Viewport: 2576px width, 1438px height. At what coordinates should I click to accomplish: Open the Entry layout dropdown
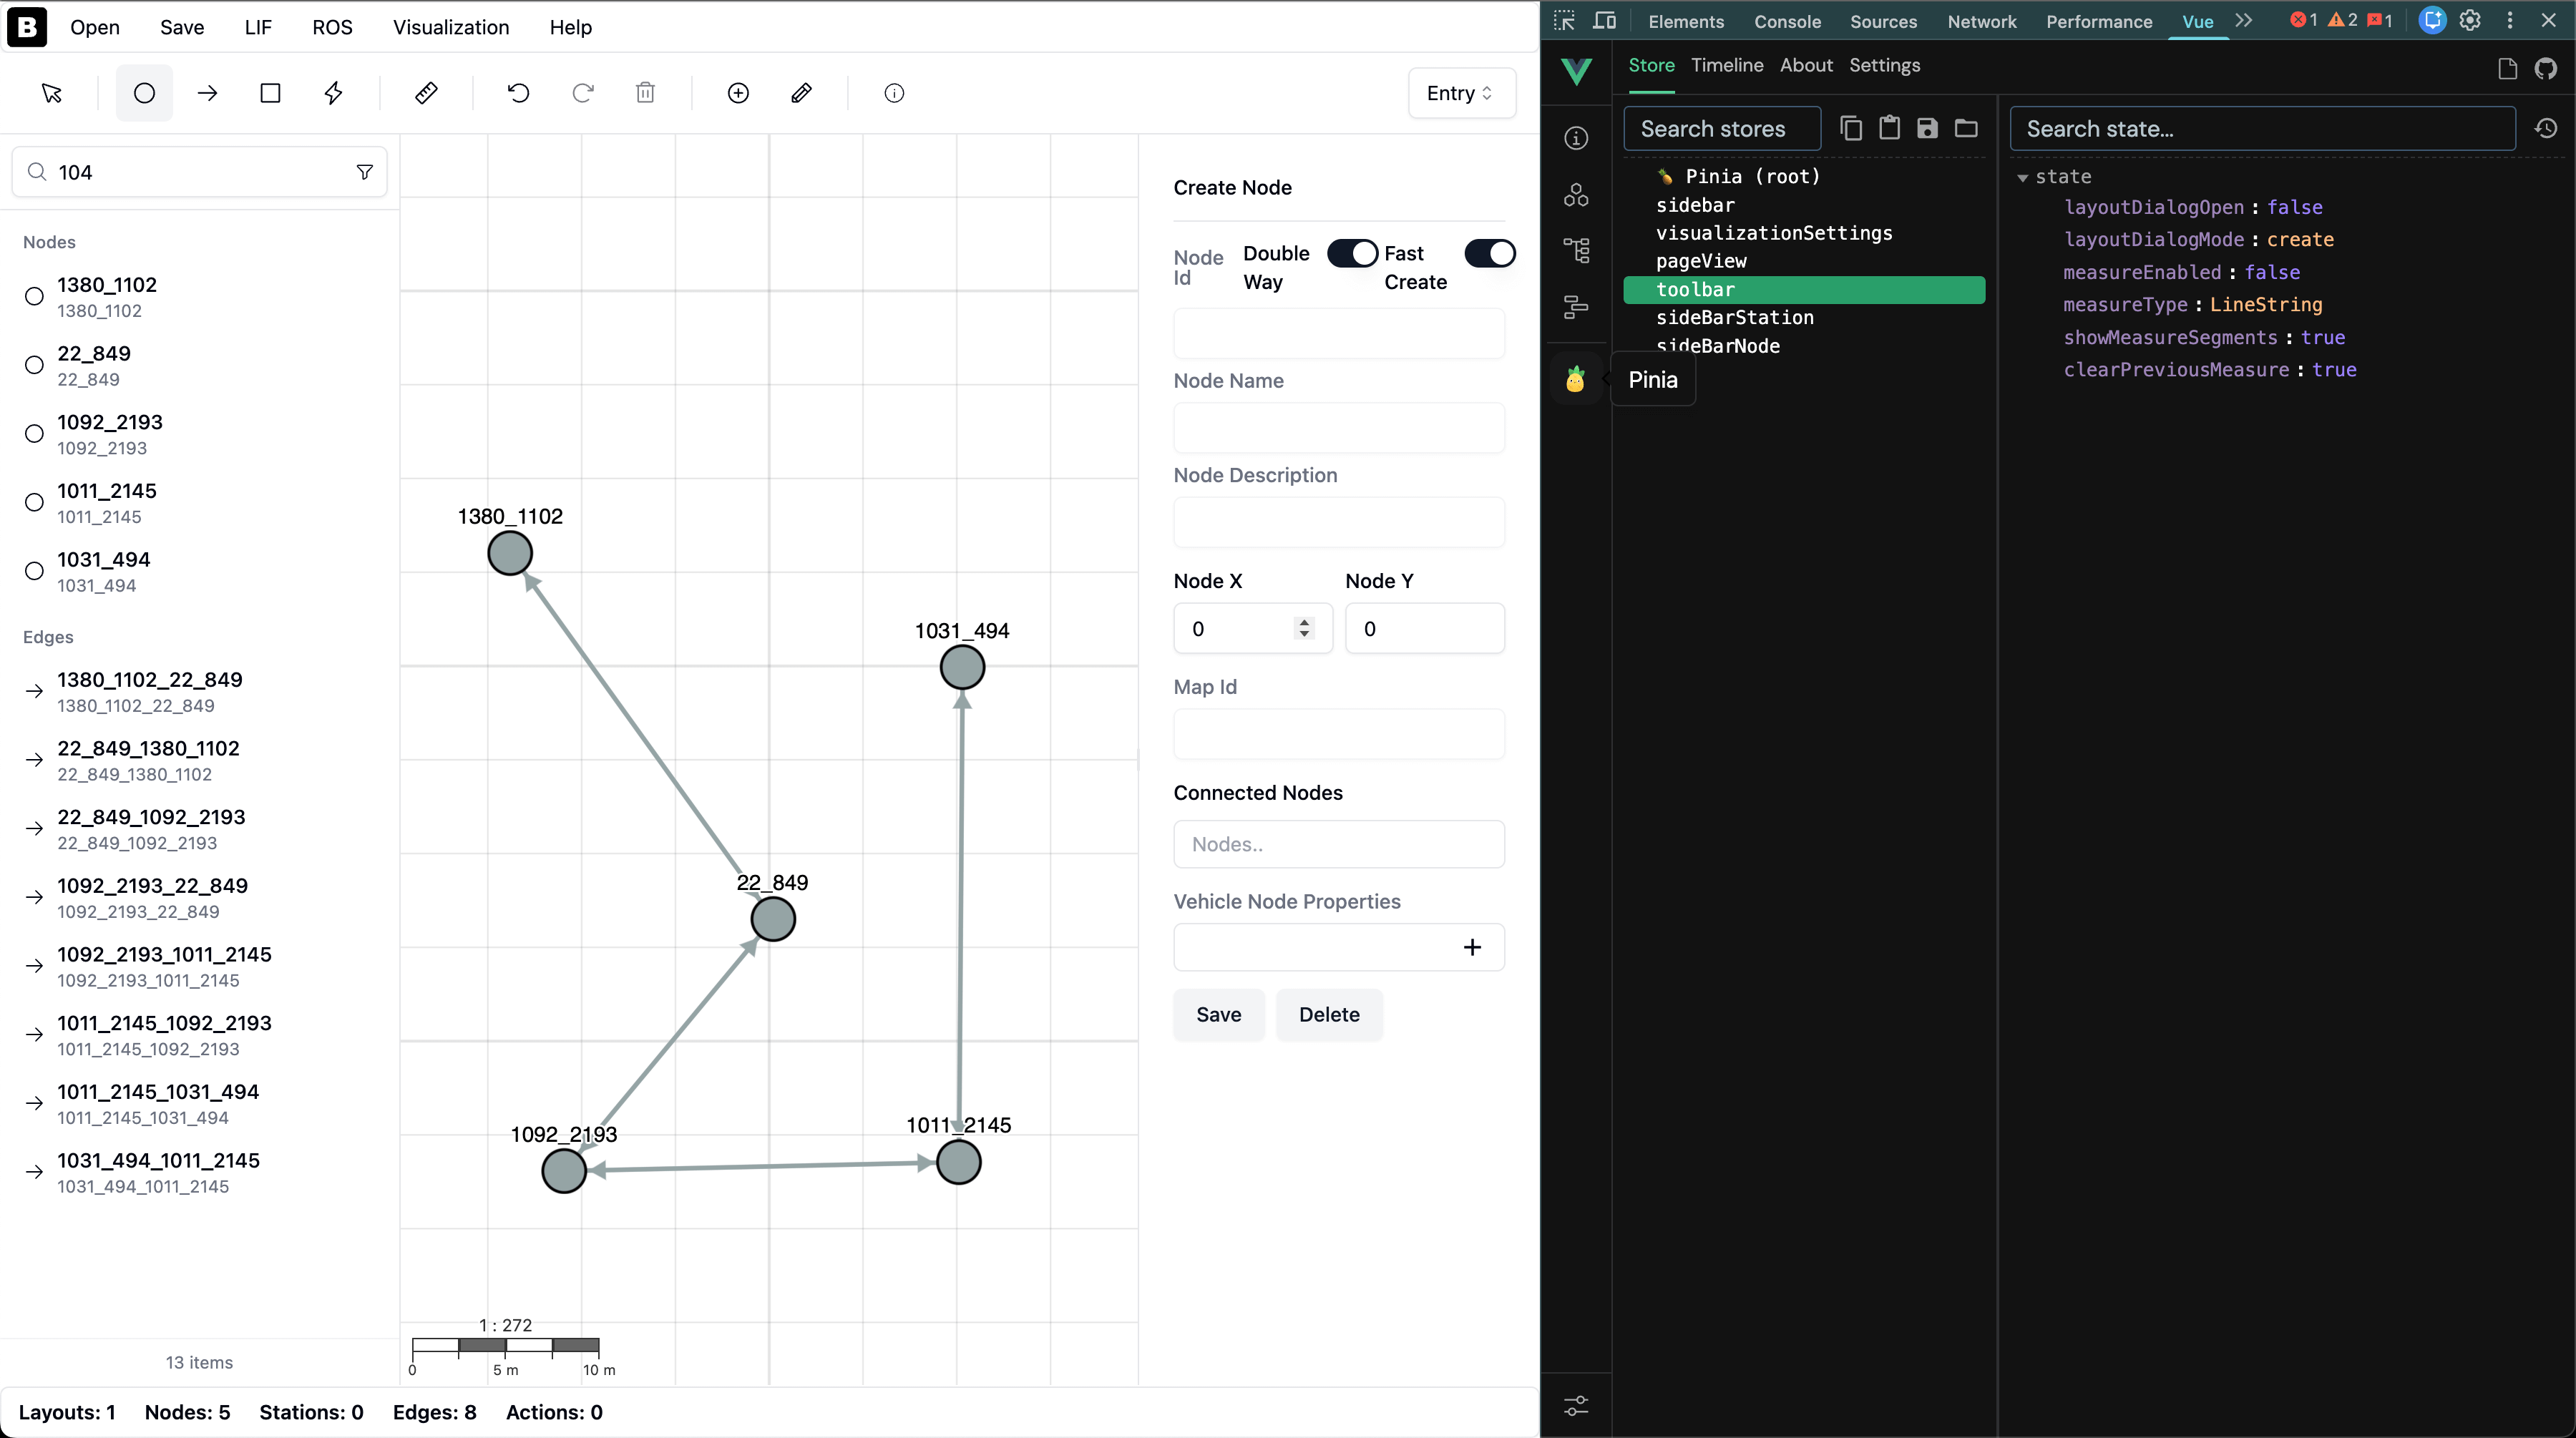(1460, 93)
